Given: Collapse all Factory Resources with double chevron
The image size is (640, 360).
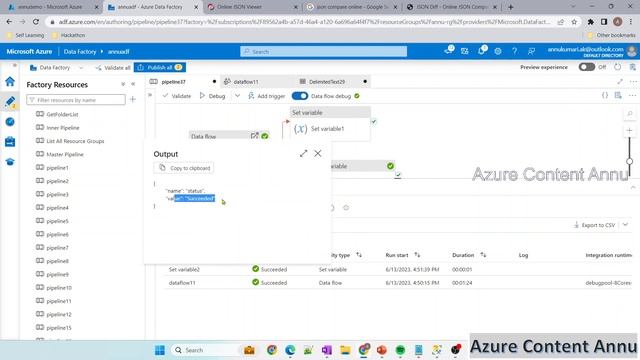Looking at the screenshot, I should click(x=123, y=84).
